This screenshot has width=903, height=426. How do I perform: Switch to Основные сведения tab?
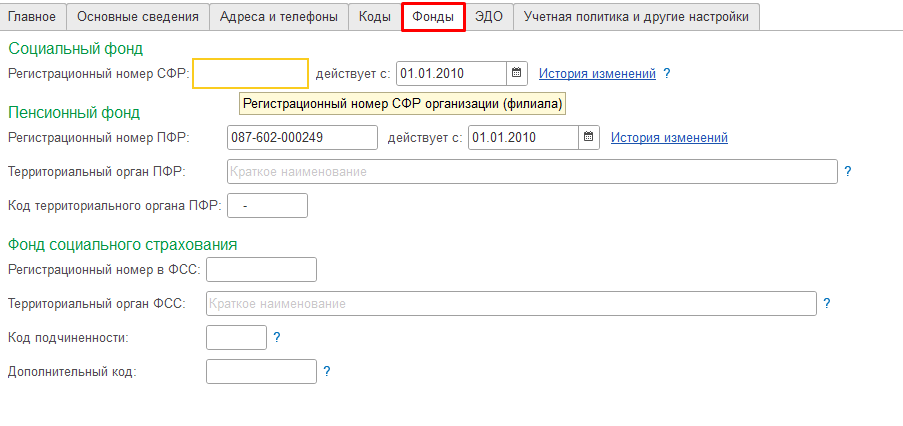tap(138, 17)
